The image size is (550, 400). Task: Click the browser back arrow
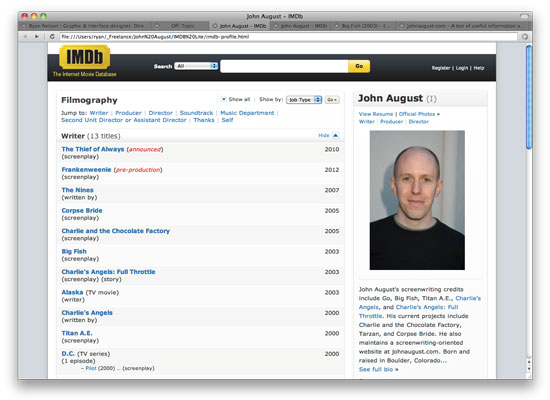[25, 36]
